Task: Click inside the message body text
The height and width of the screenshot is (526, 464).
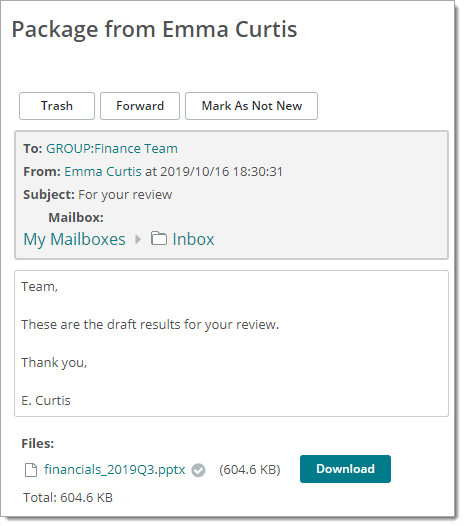Action: point(231,344)
